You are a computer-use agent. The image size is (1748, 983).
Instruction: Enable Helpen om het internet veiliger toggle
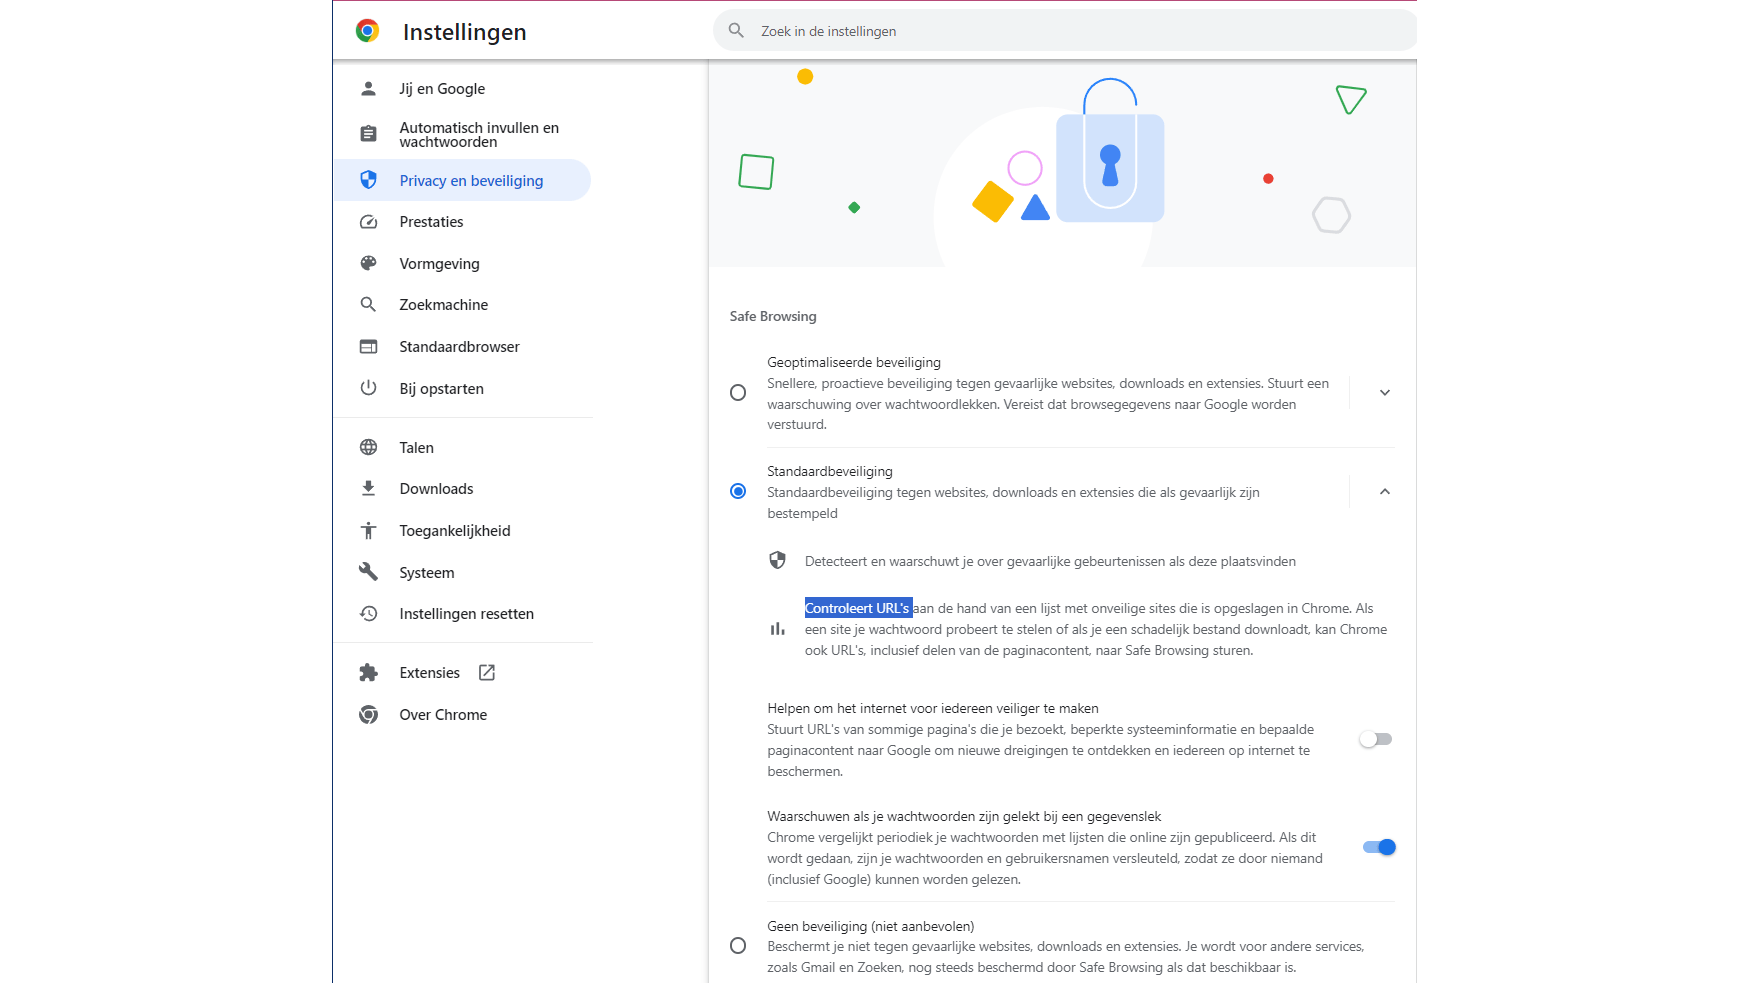pos(1376,739)
